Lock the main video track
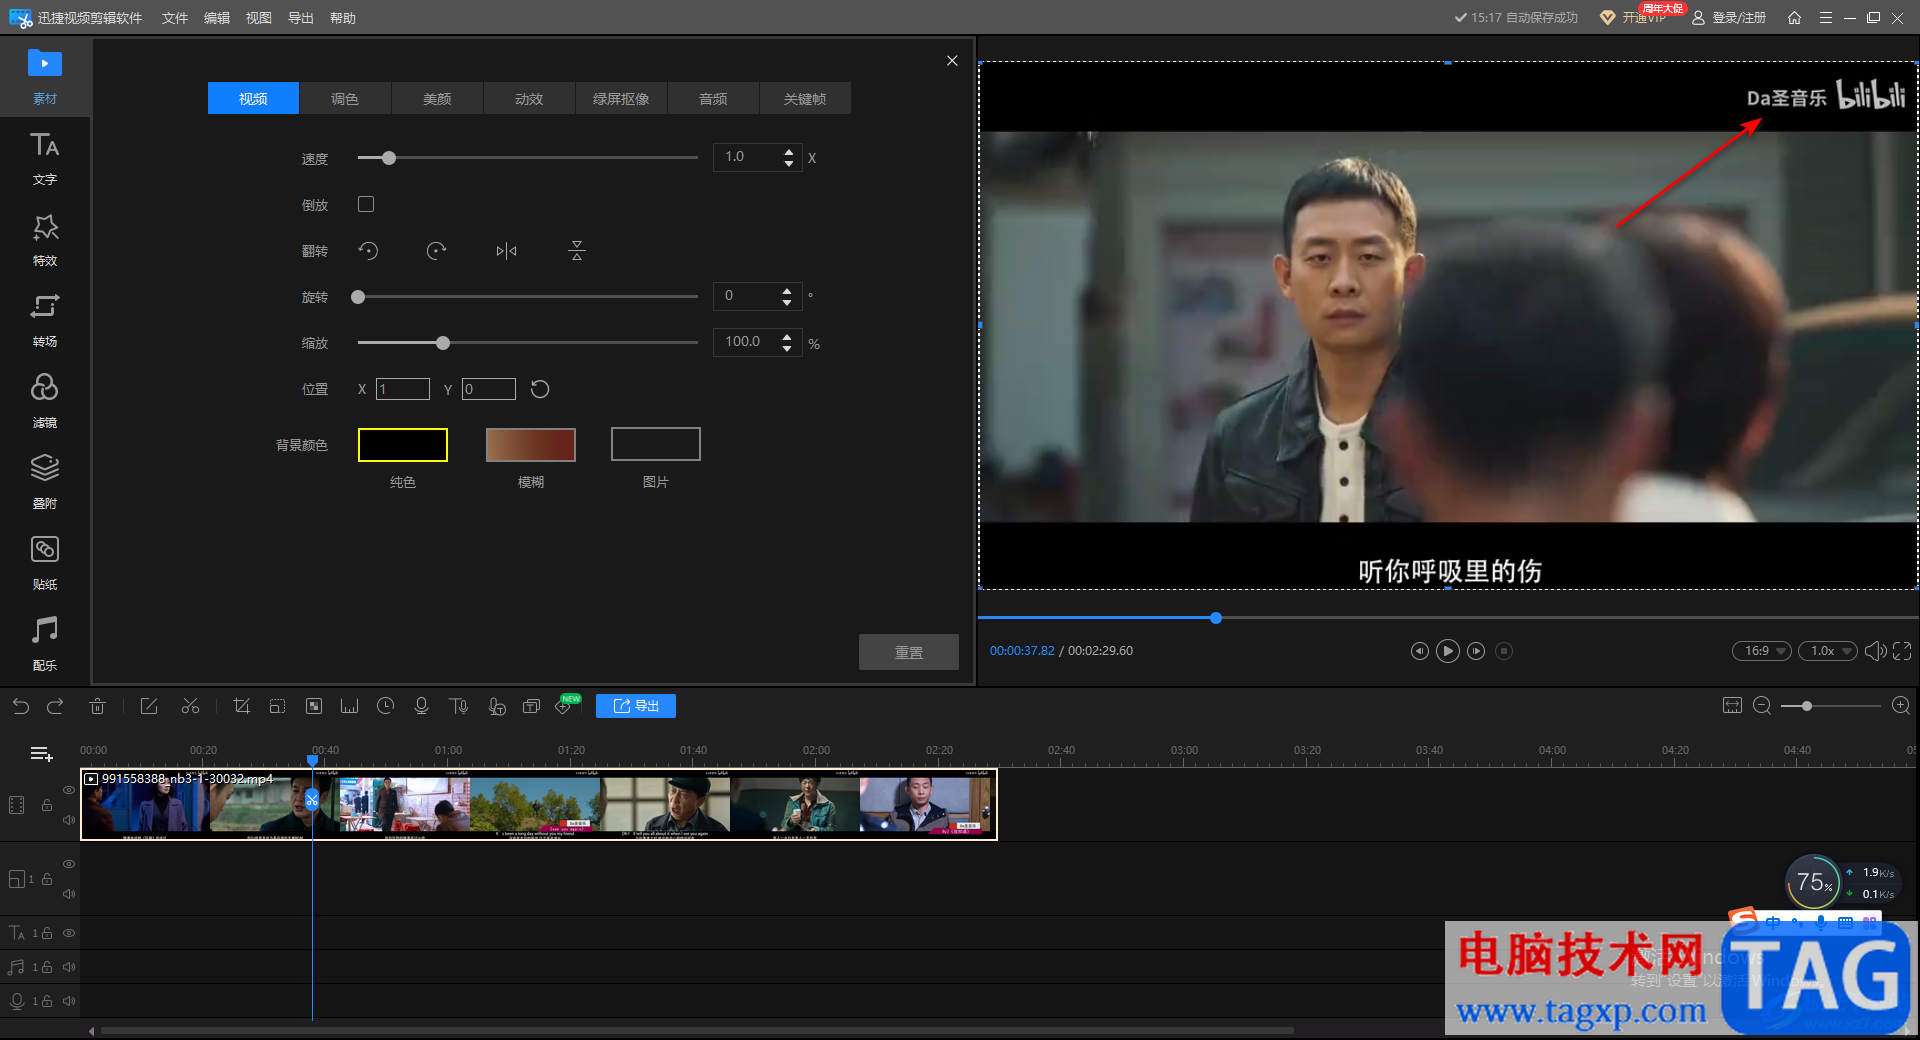The width and height of the screenshot is (1920, 1040). pyautogui.click(x=47, y=805)
